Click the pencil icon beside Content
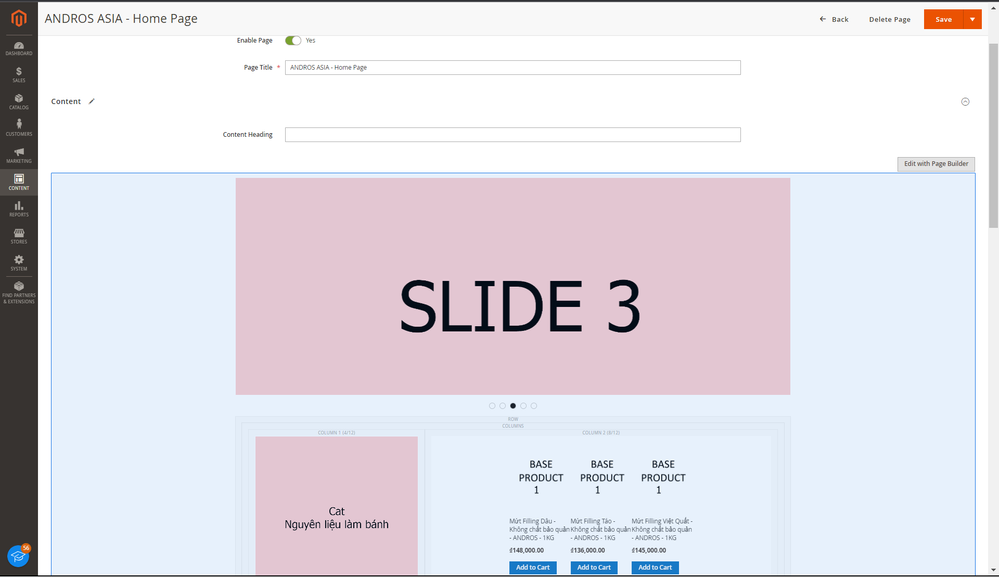Viewport: 999px width, 578px height. tap(92, 101)
